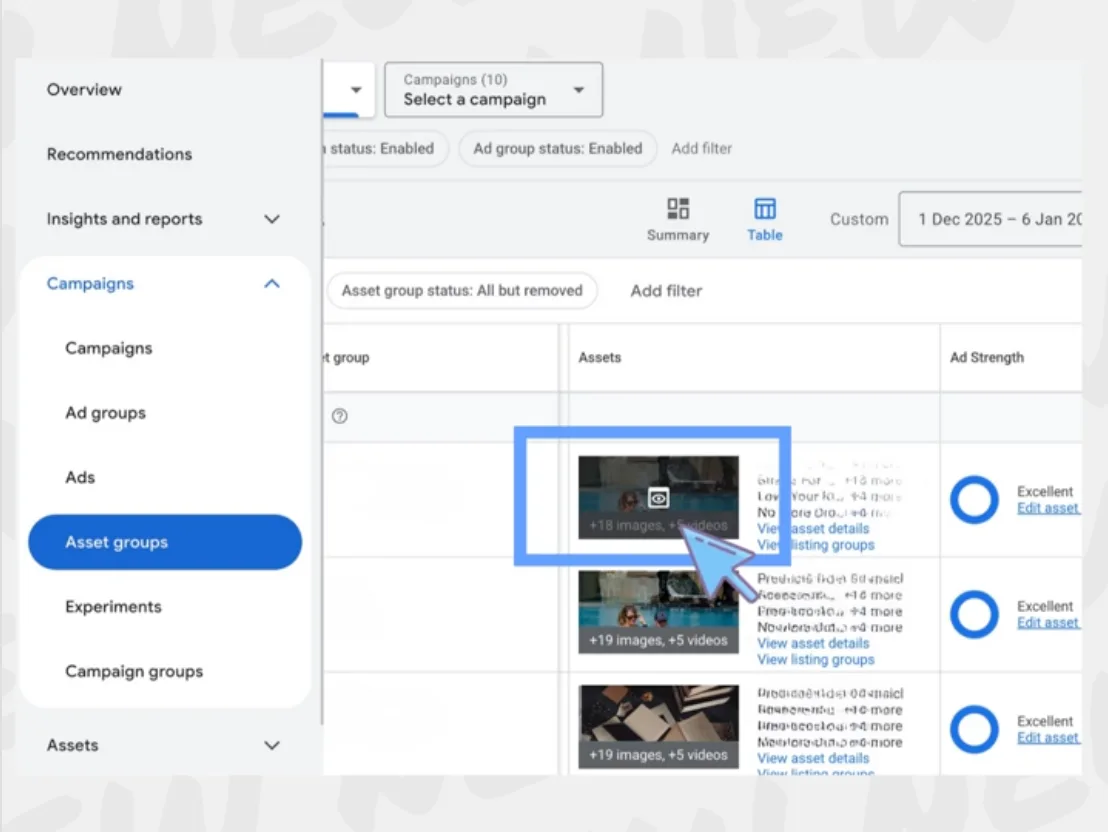Open the Ad groups page
The height and width of the screenshot is (832, 1108).
point(105,413)
